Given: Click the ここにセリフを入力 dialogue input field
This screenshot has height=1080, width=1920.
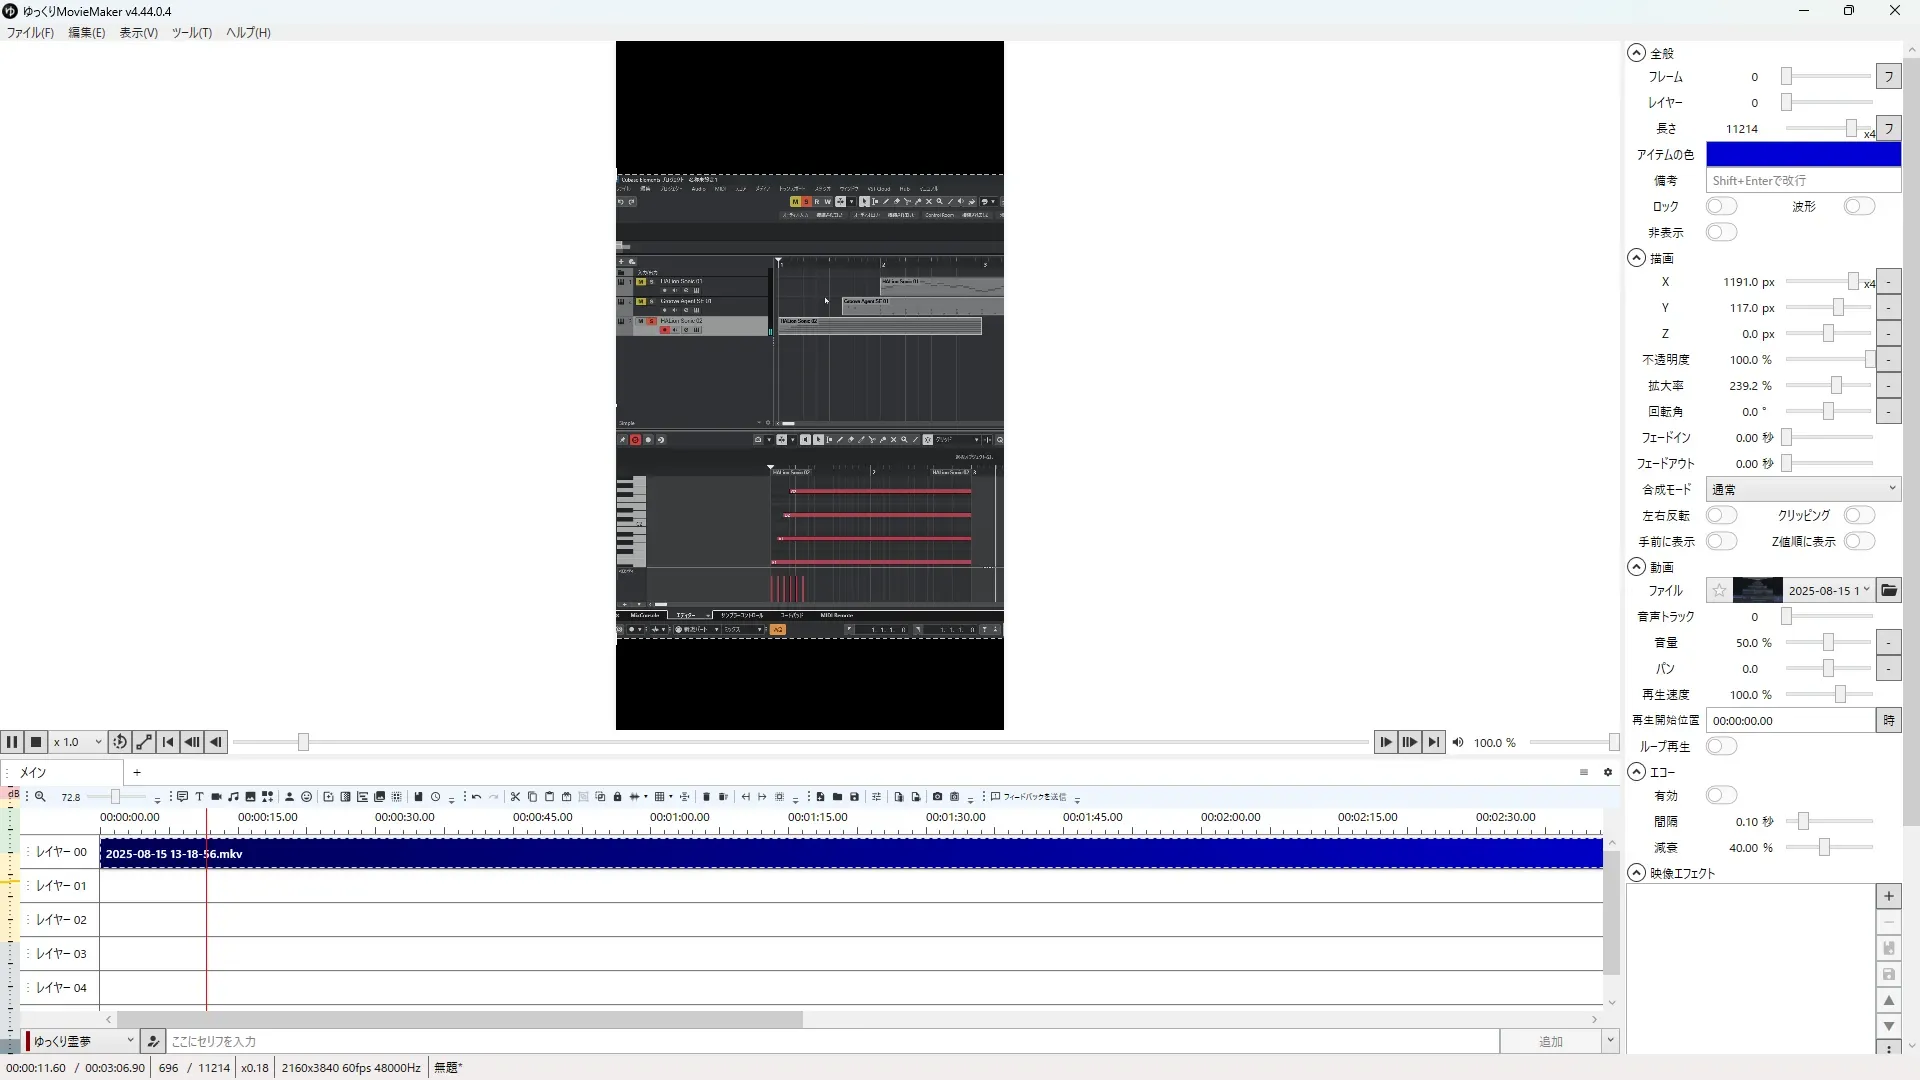Looking at the screenshot, I should [830, 1041].
